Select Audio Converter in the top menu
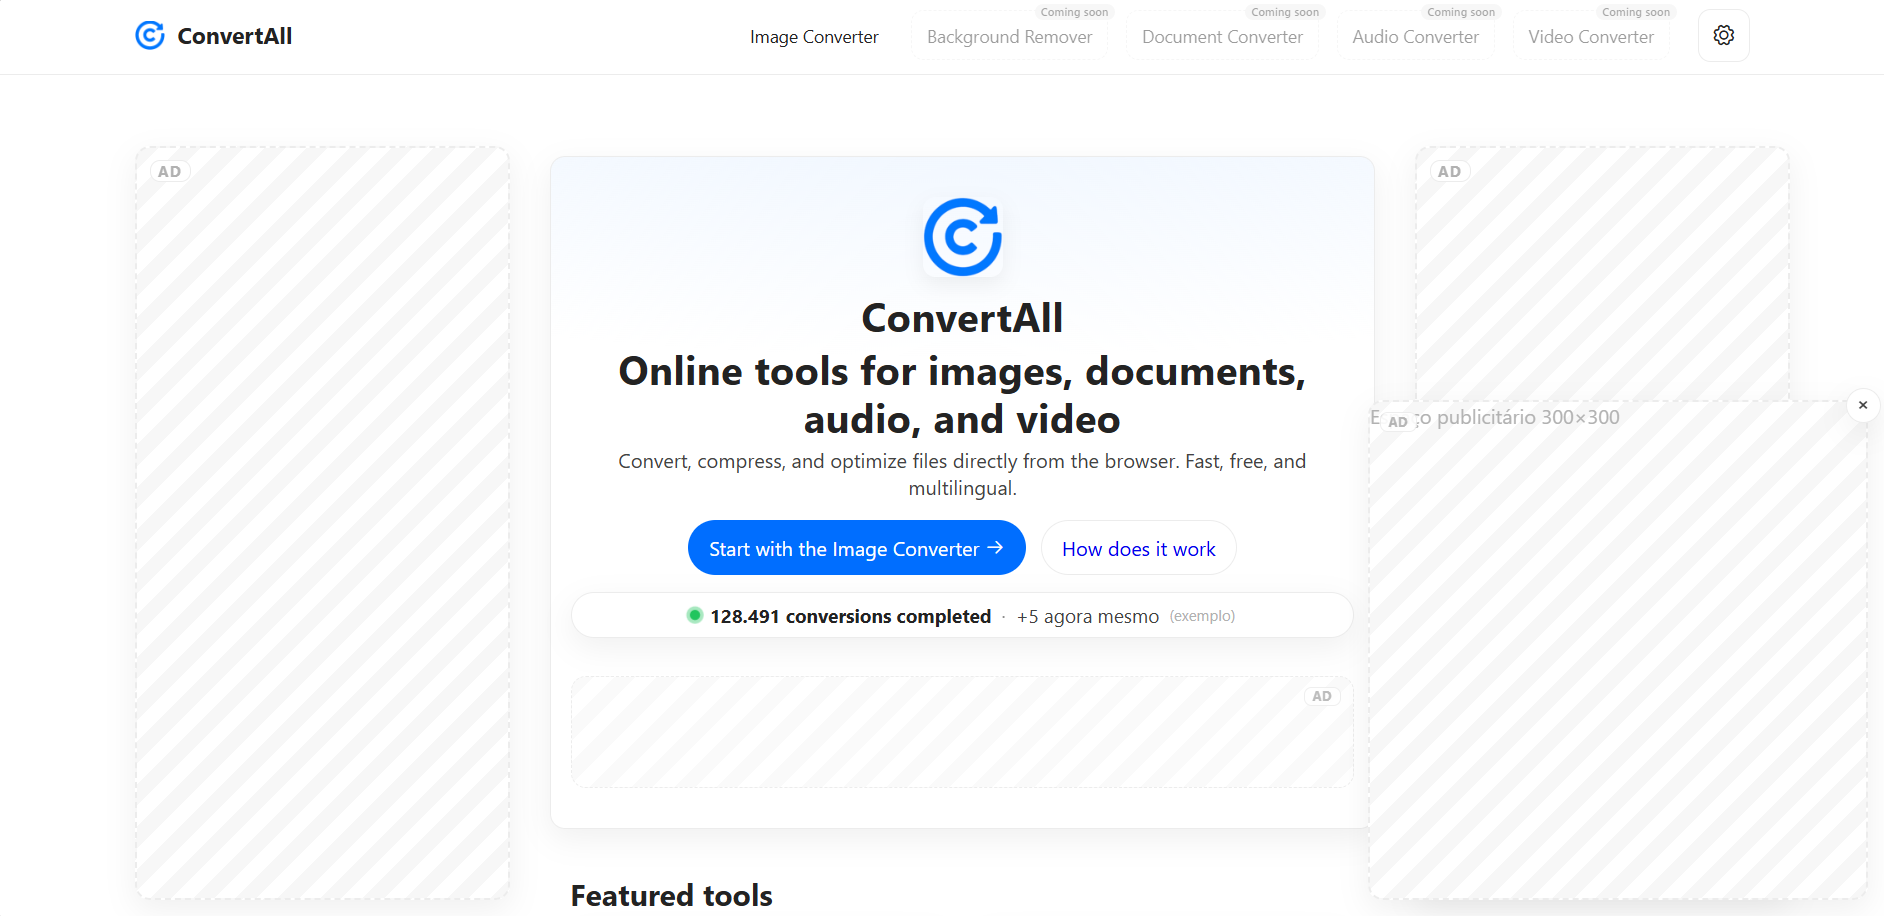Viewport: 1884px width, 916px height. 1414,36
